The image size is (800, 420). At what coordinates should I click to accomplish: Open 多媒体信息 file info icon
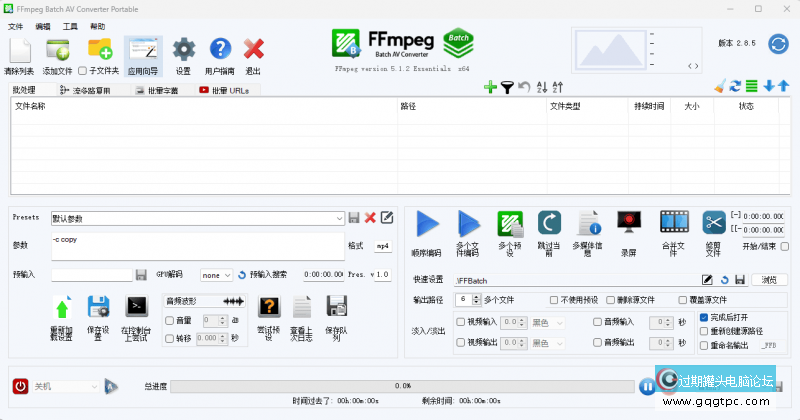click(587, 224)
